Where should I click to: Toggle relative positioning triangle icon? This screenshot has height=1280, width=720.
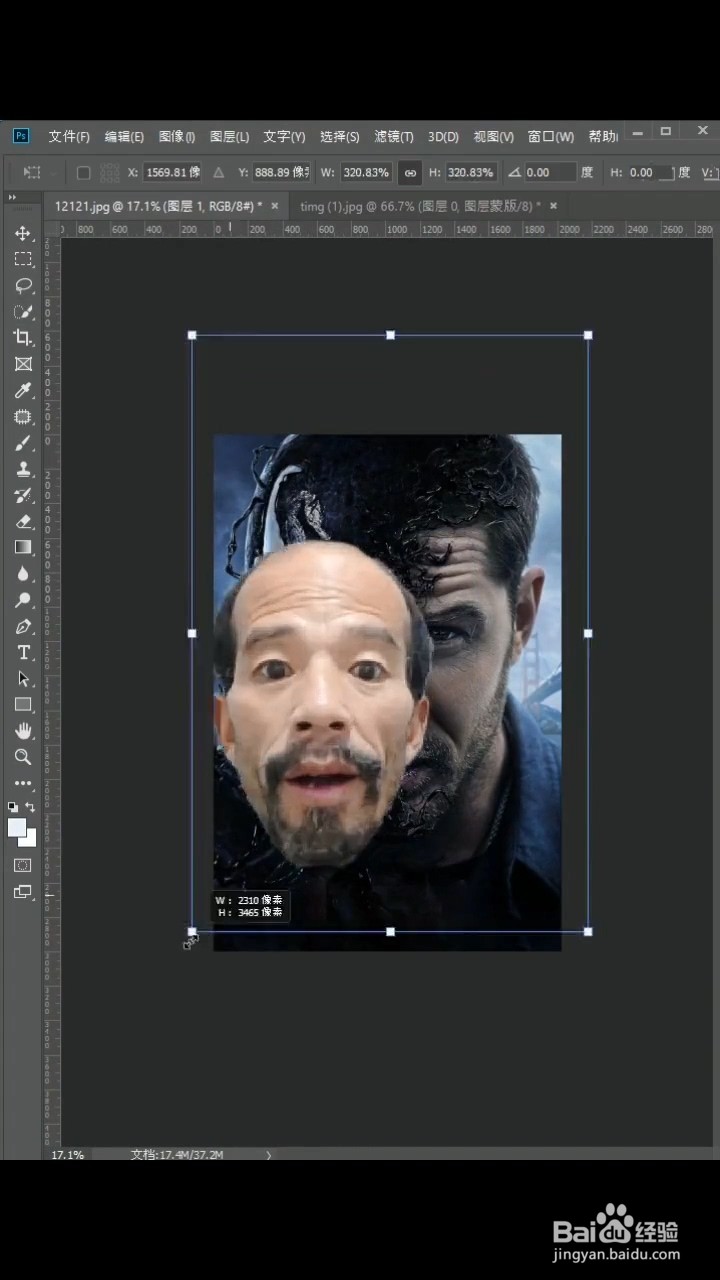pos(219,173)
